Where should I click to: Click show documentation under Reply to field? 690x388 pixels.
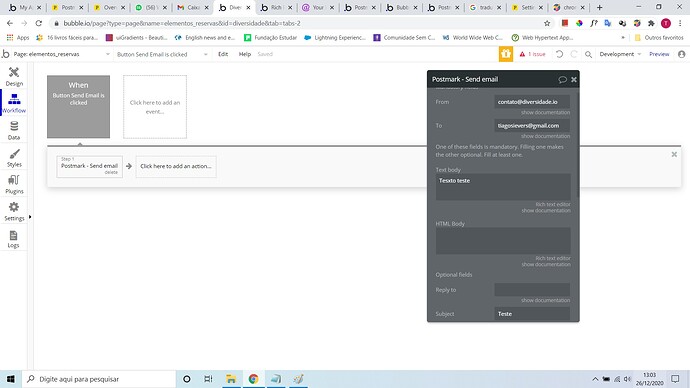tap(545, 300)
